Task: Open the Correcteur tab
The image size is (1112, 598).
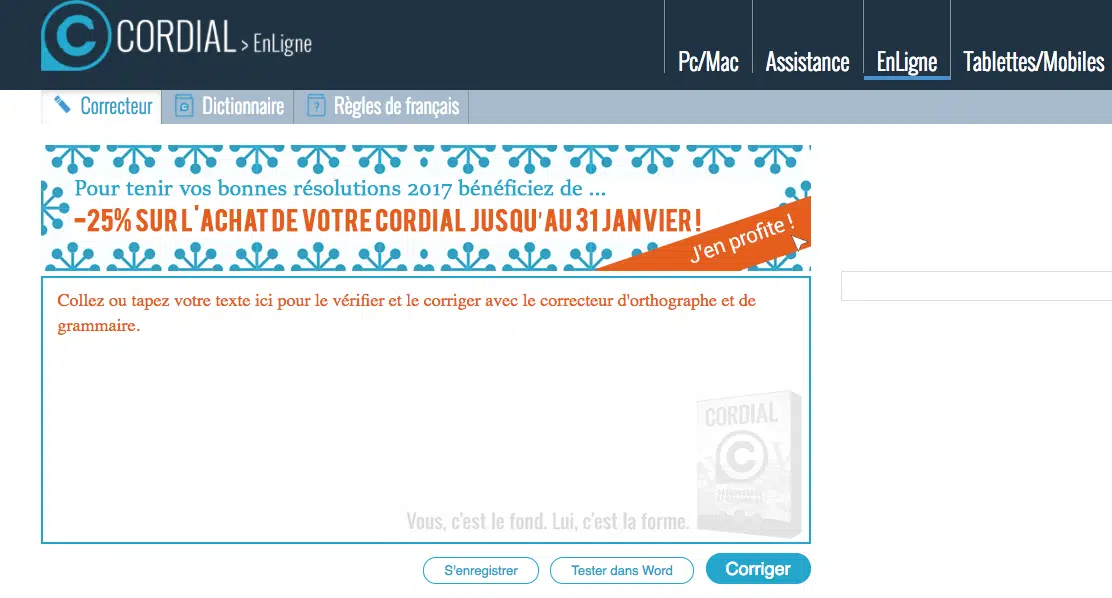Action: 101,106
